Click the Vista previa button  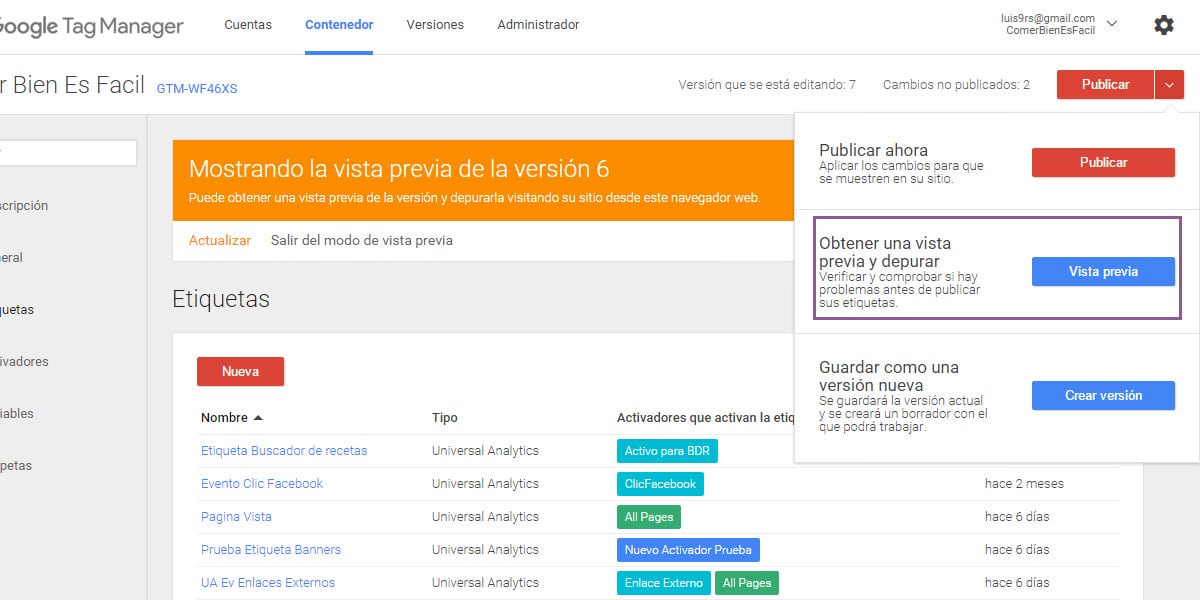pos(1103,271)
